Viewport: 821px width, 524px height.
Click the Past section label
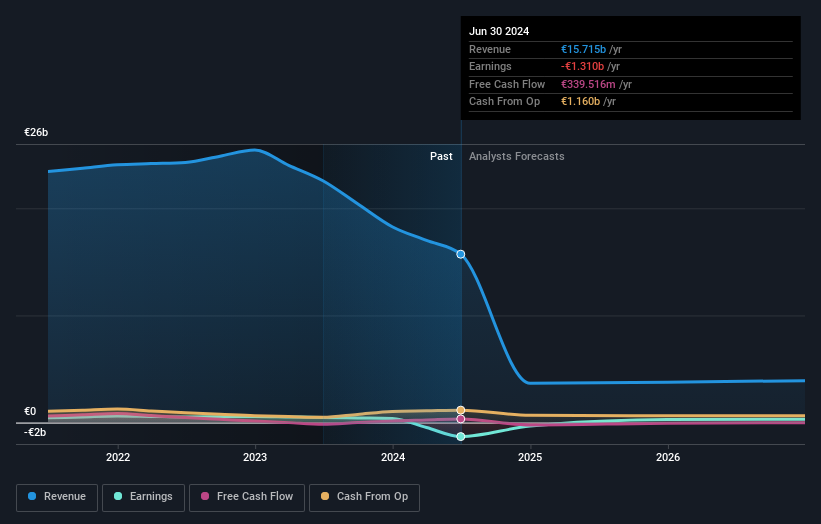click(x=441, y=157)
